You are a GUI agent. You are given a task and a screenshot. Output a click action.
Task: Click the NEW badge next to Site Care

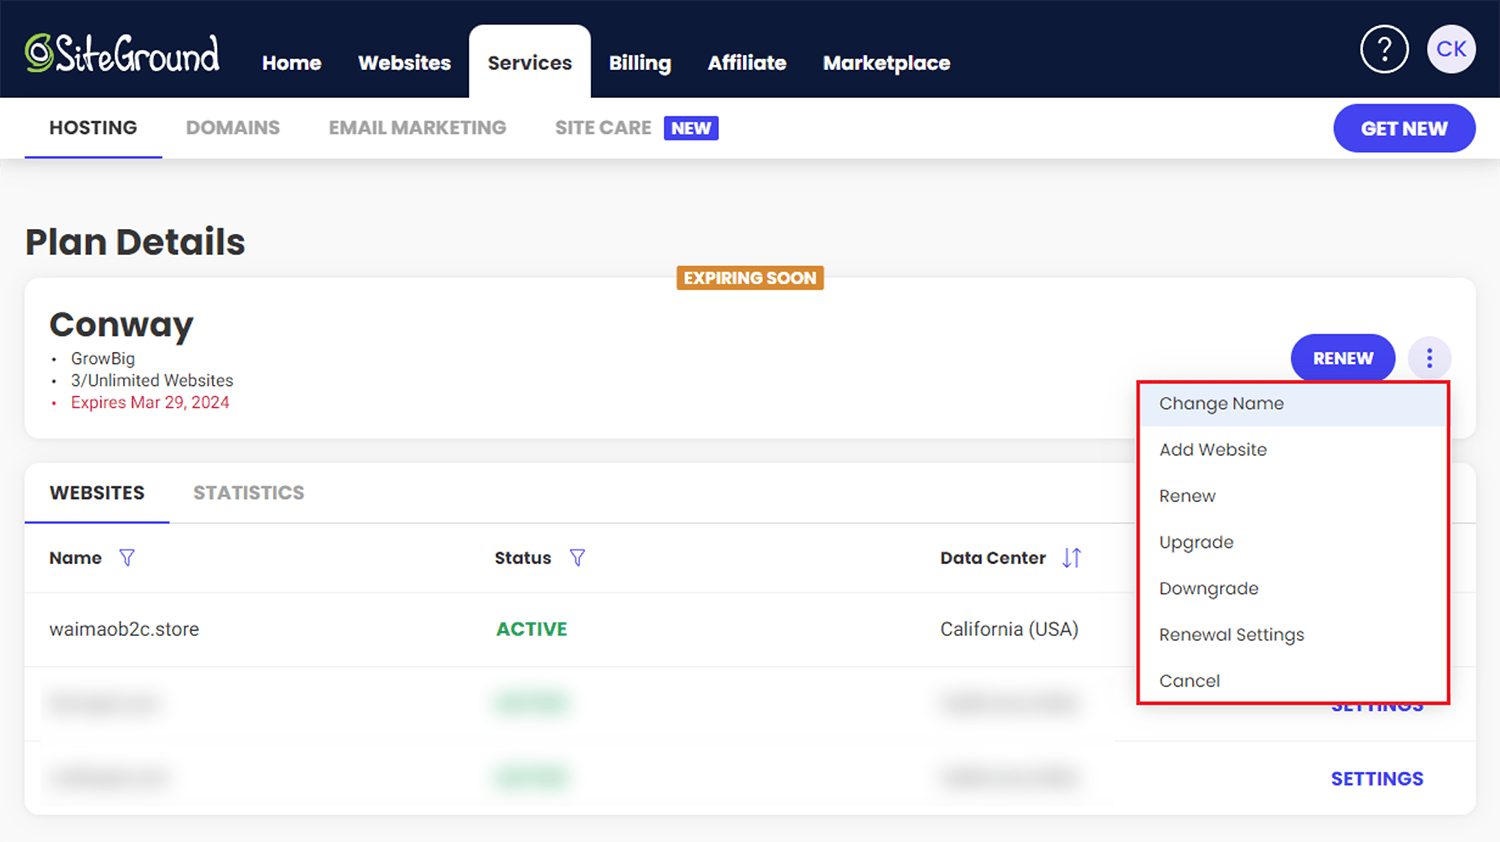691,128
